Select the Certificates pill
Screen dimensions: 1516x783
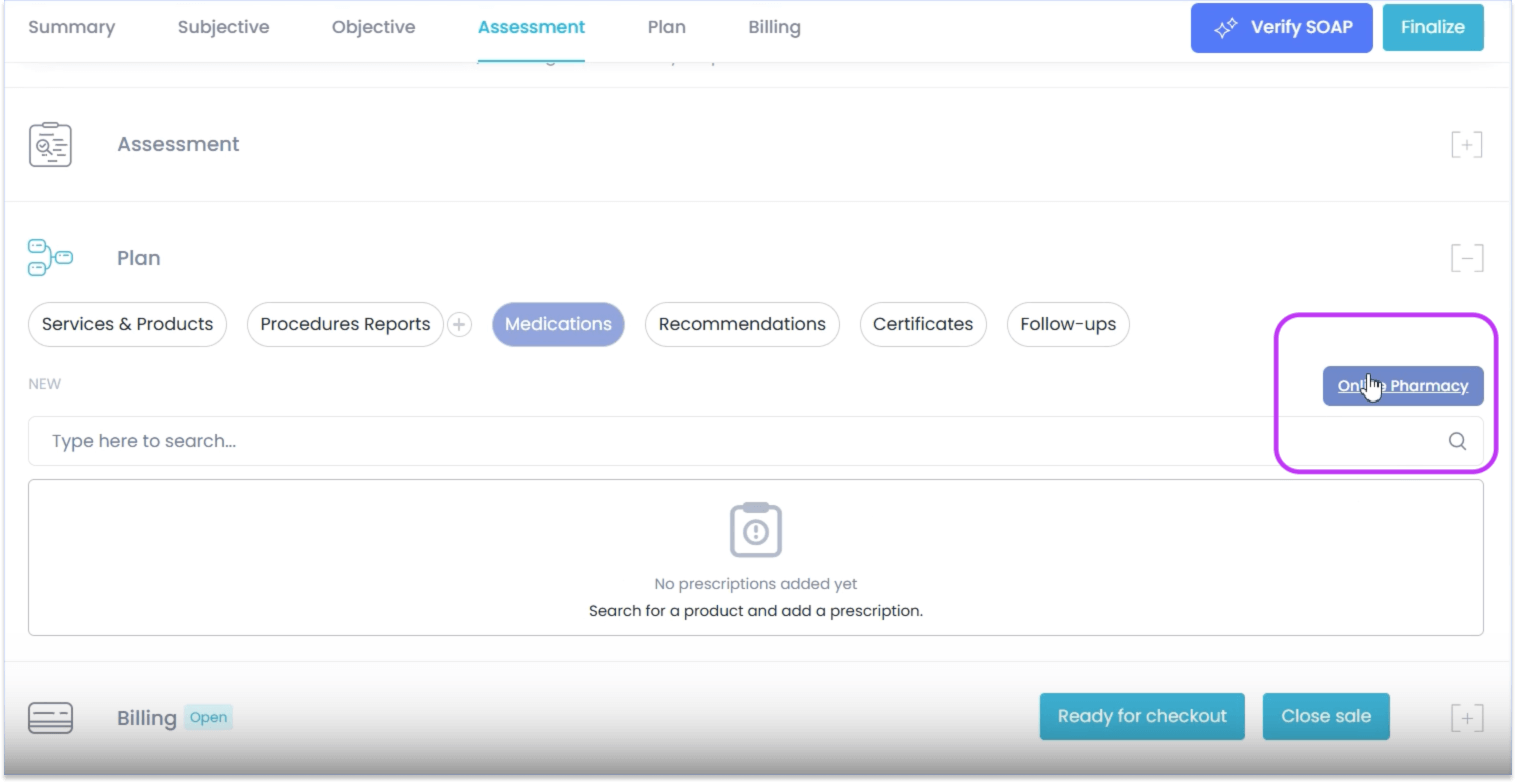923,324
